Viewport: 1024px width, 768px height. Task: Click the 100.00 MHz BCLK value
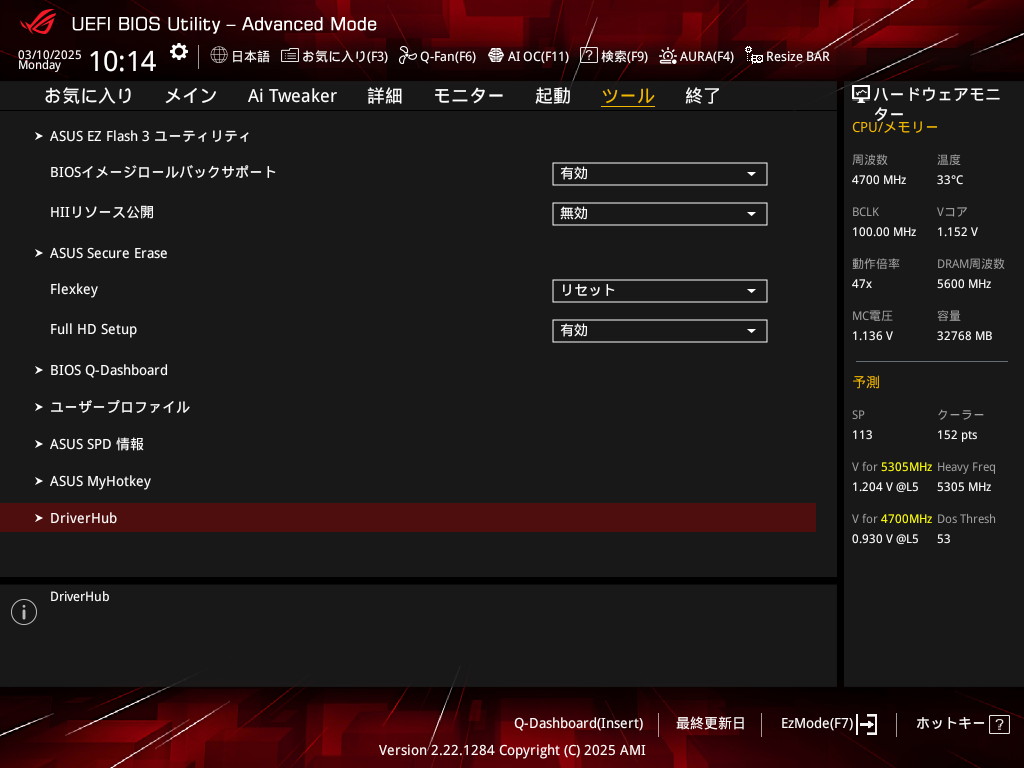coord(884,232)
